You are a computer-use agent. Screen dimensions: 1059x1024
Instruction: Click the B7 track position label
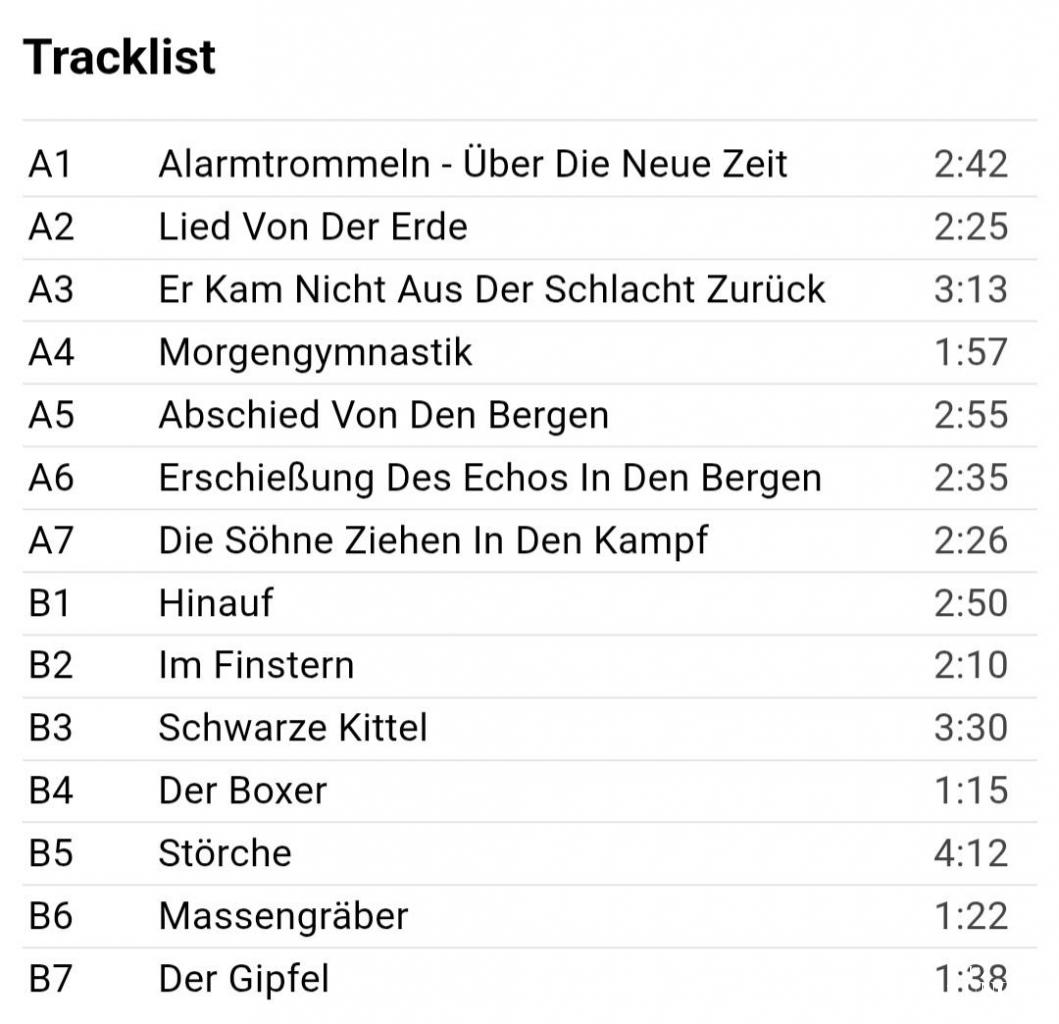click(x=51, y=979)
